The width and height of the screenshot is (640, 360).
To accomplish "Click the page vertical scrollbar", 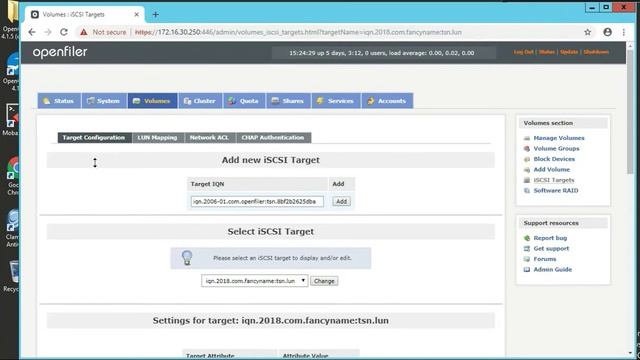I will [x=630, y=112].
